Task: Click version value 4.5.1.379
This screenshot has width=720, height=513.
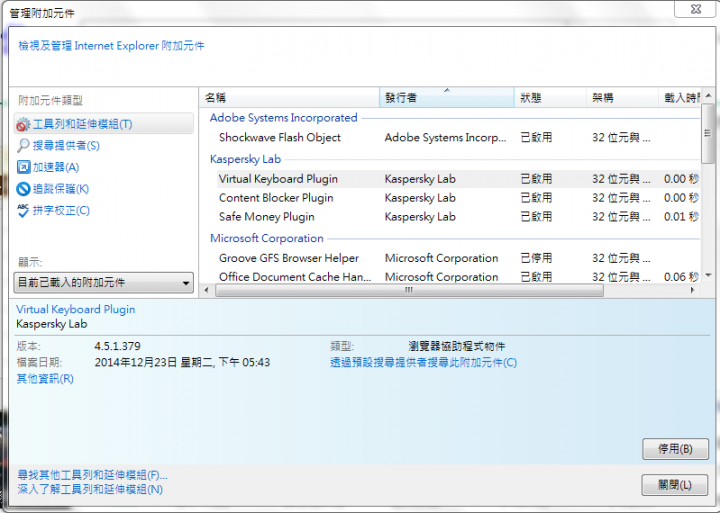Action: [118, 346]
